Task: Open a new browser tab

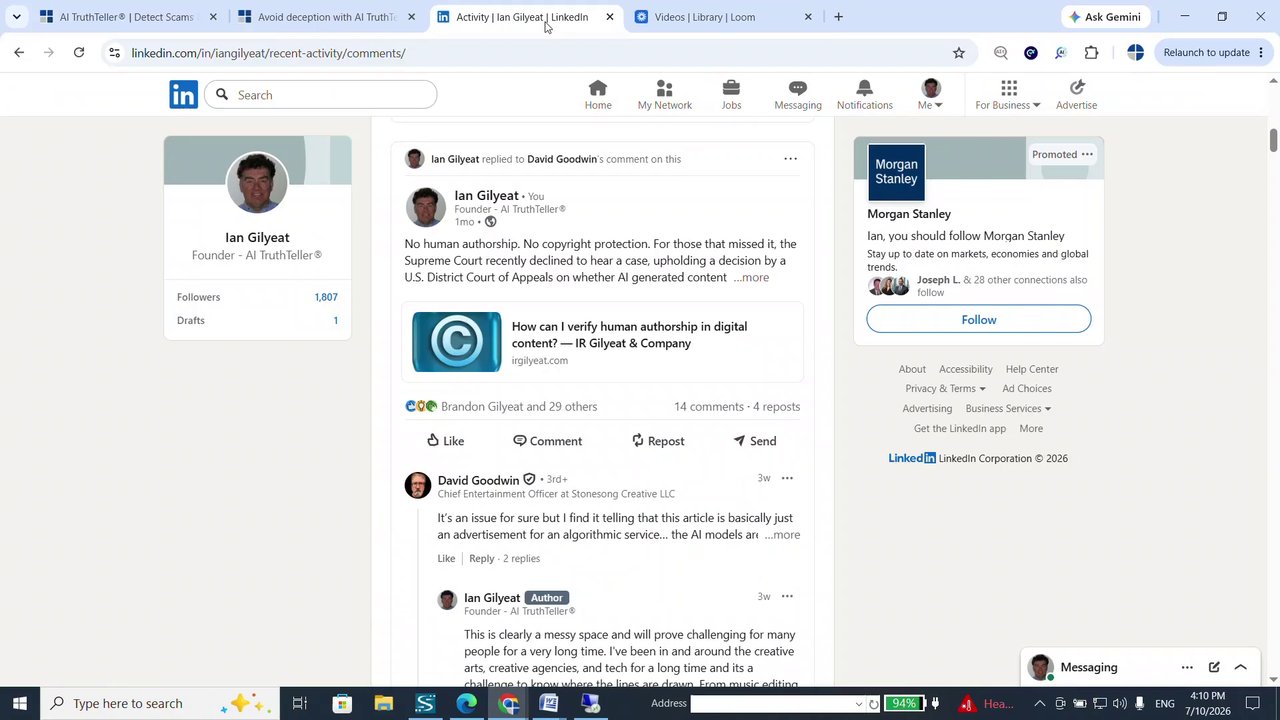Action: click(838, 17)
